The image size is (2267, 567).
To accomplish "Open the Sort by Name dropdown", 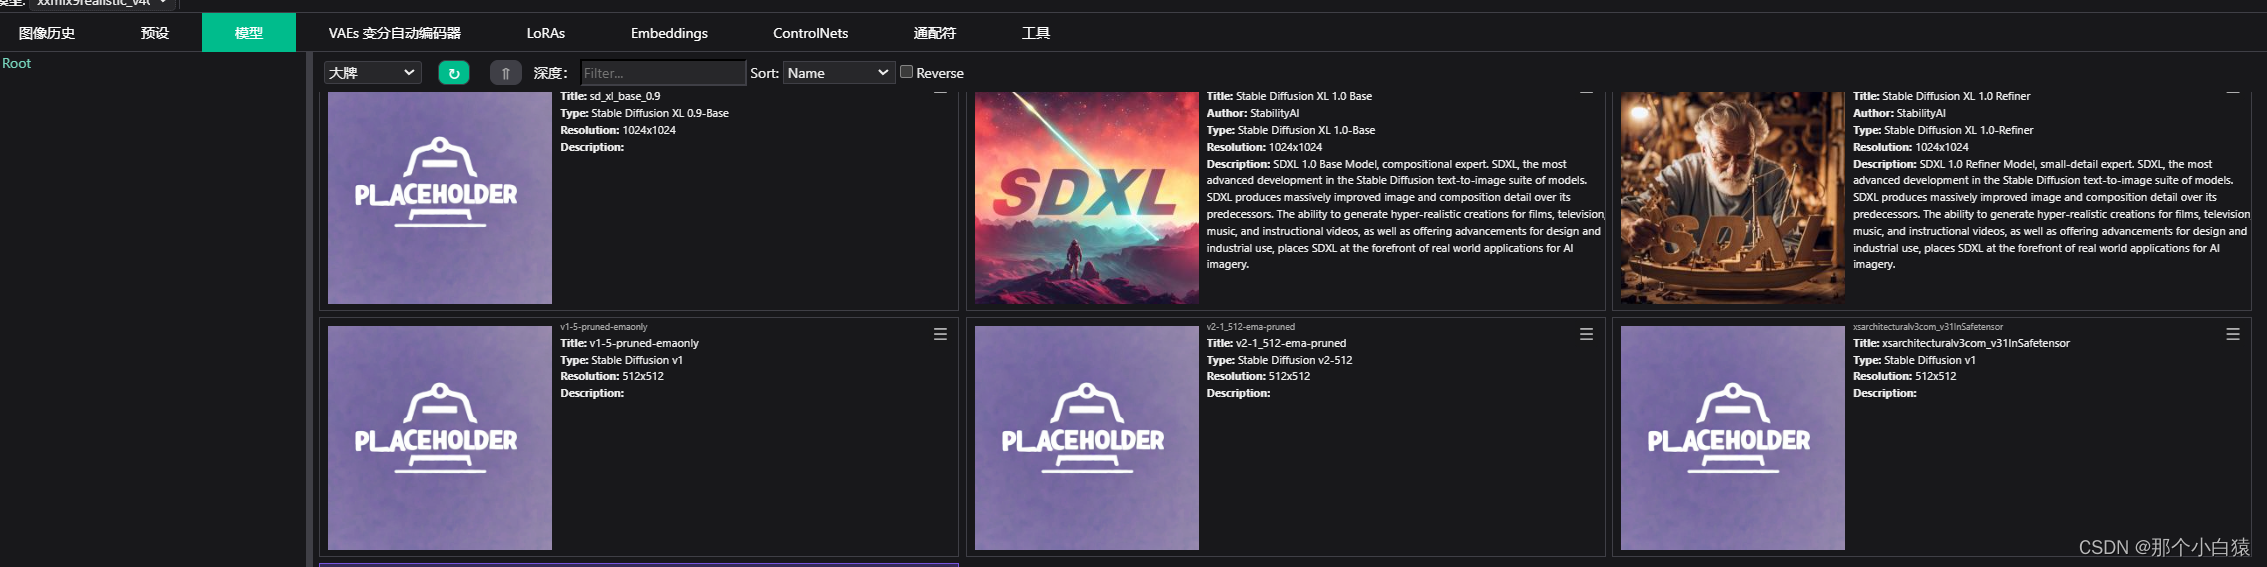I will pos(837,73).
